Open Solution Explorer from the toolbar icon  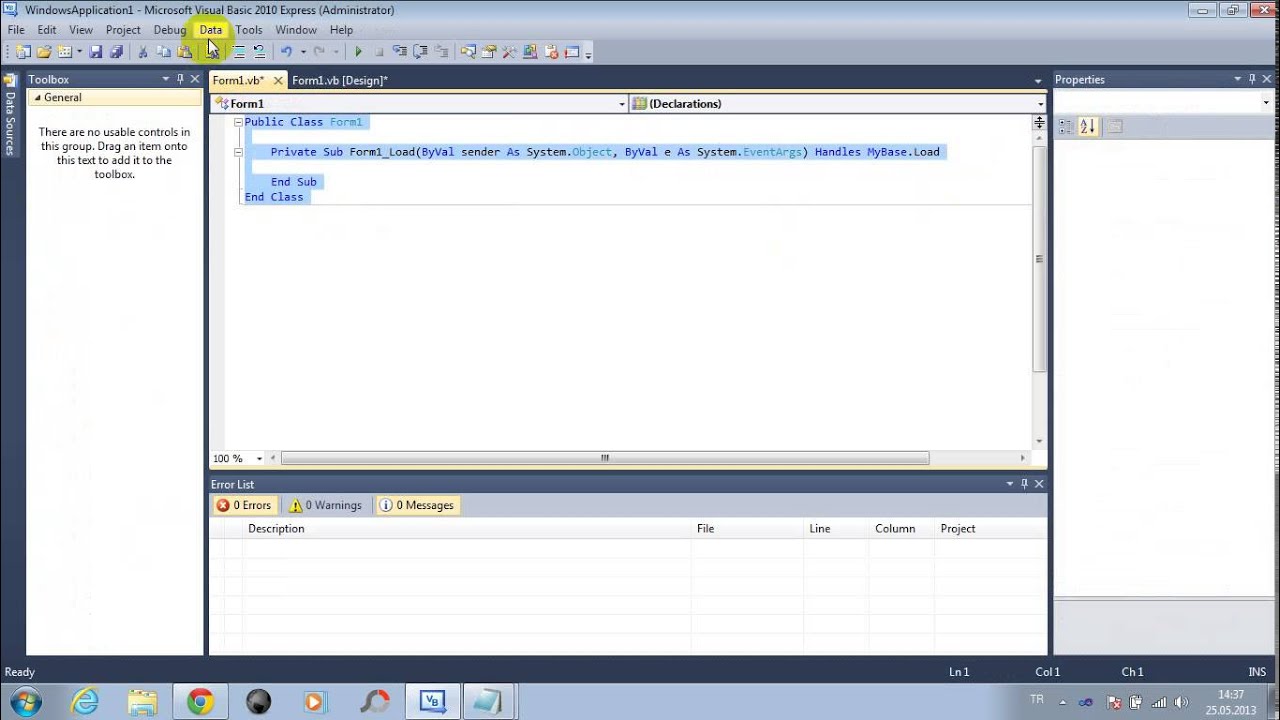click(x=467, y=51)
